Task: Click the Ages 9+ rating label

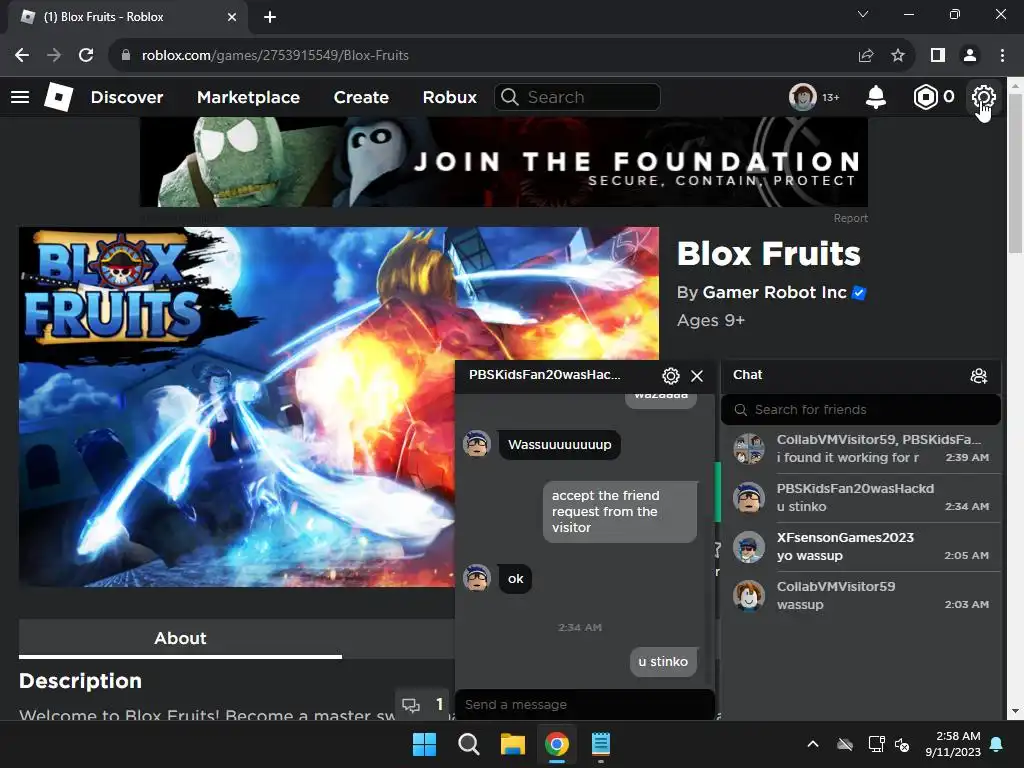Action: 711,321
